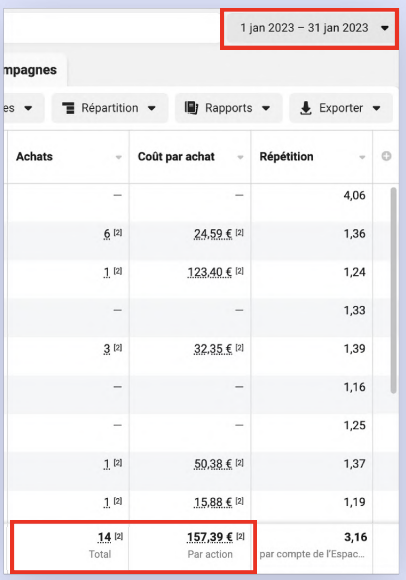Open the Rapports dropdown

pyautogui.click(x=229, y=108)
